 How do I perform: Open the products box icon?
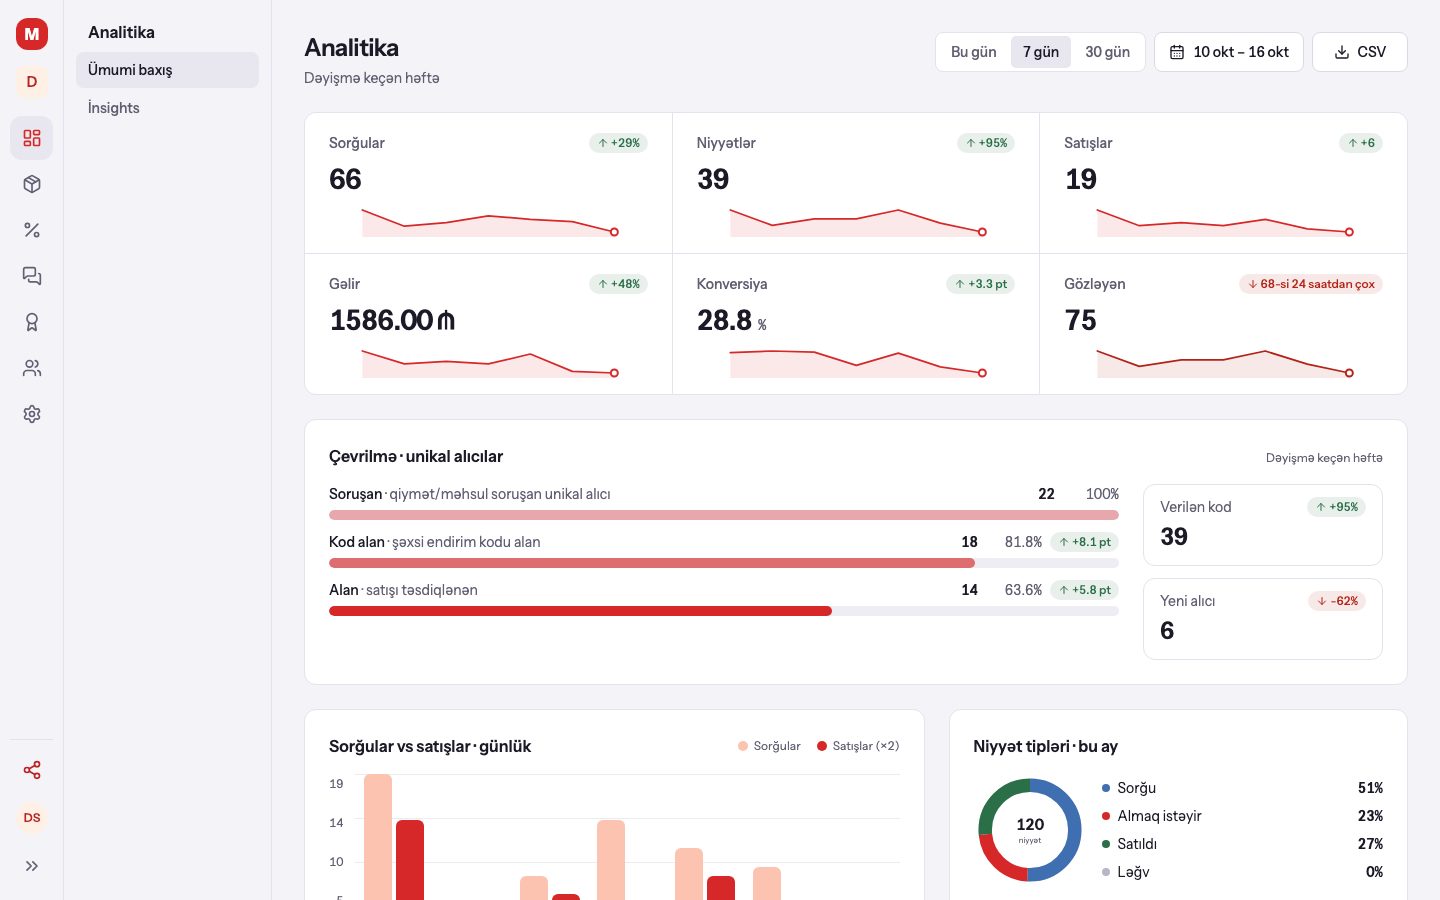click(32, 184)
